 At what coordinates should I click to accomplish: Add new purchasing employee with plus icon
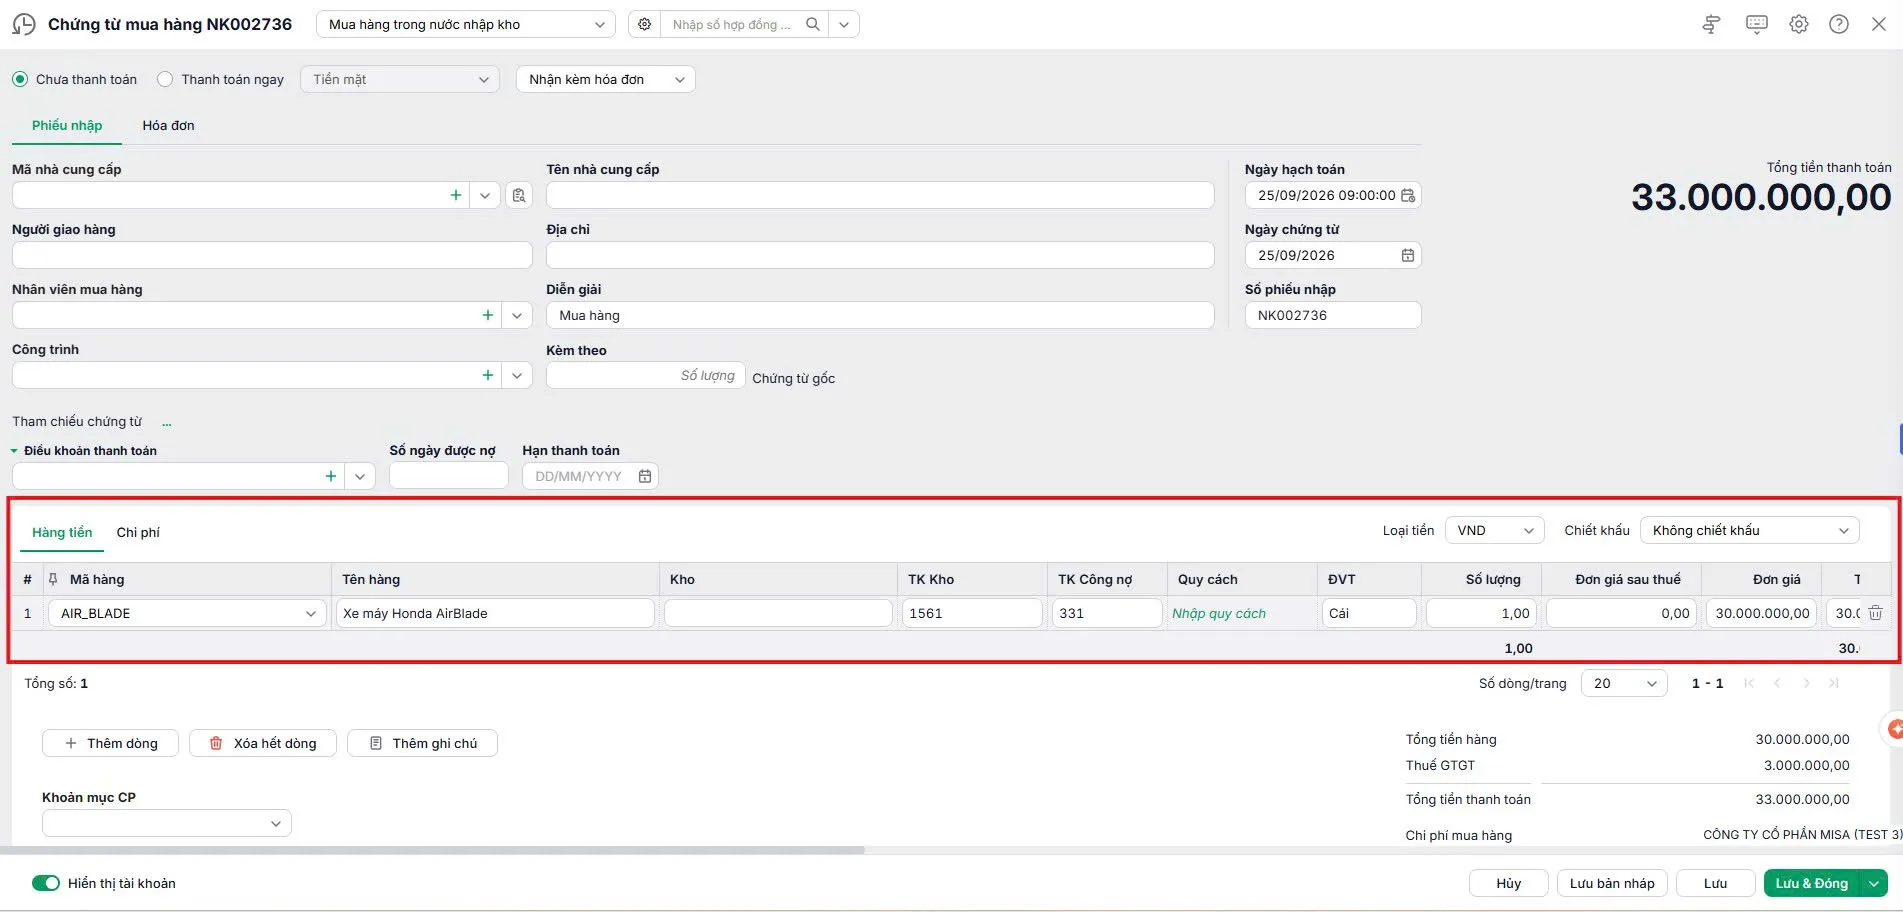(488, 315)
